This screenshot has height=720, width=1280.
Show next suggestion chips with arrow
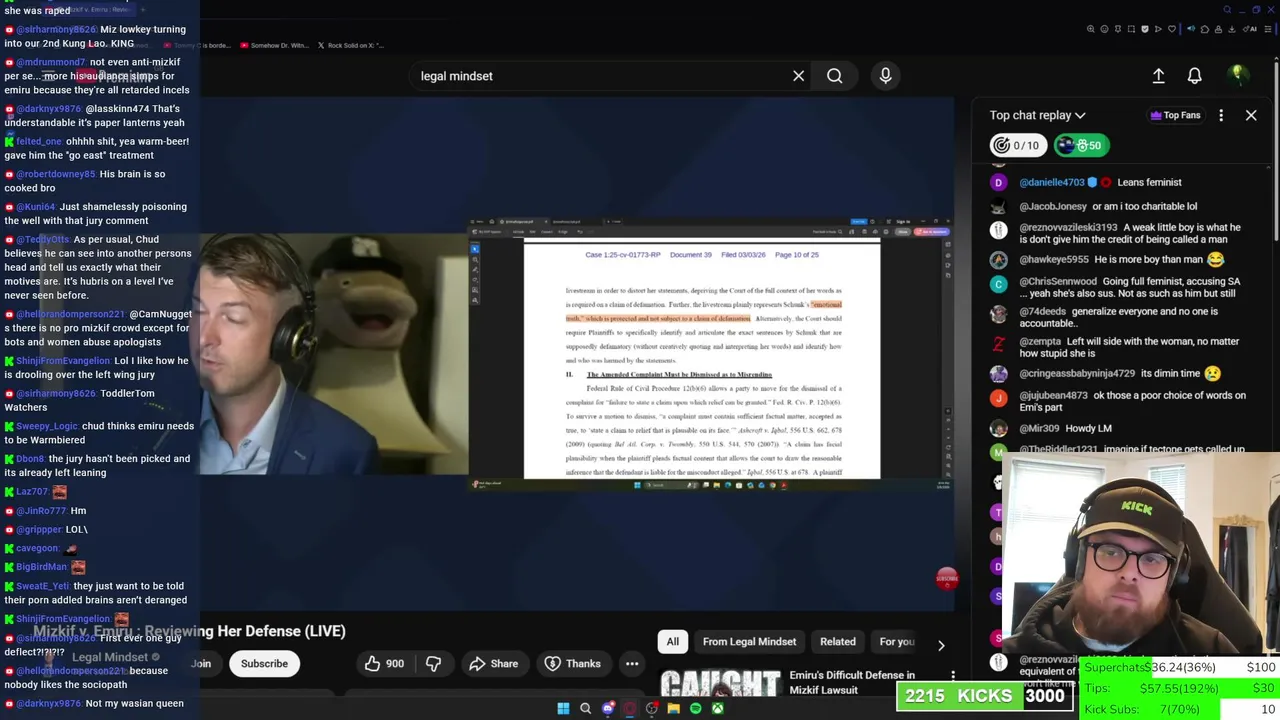(940, 645)
